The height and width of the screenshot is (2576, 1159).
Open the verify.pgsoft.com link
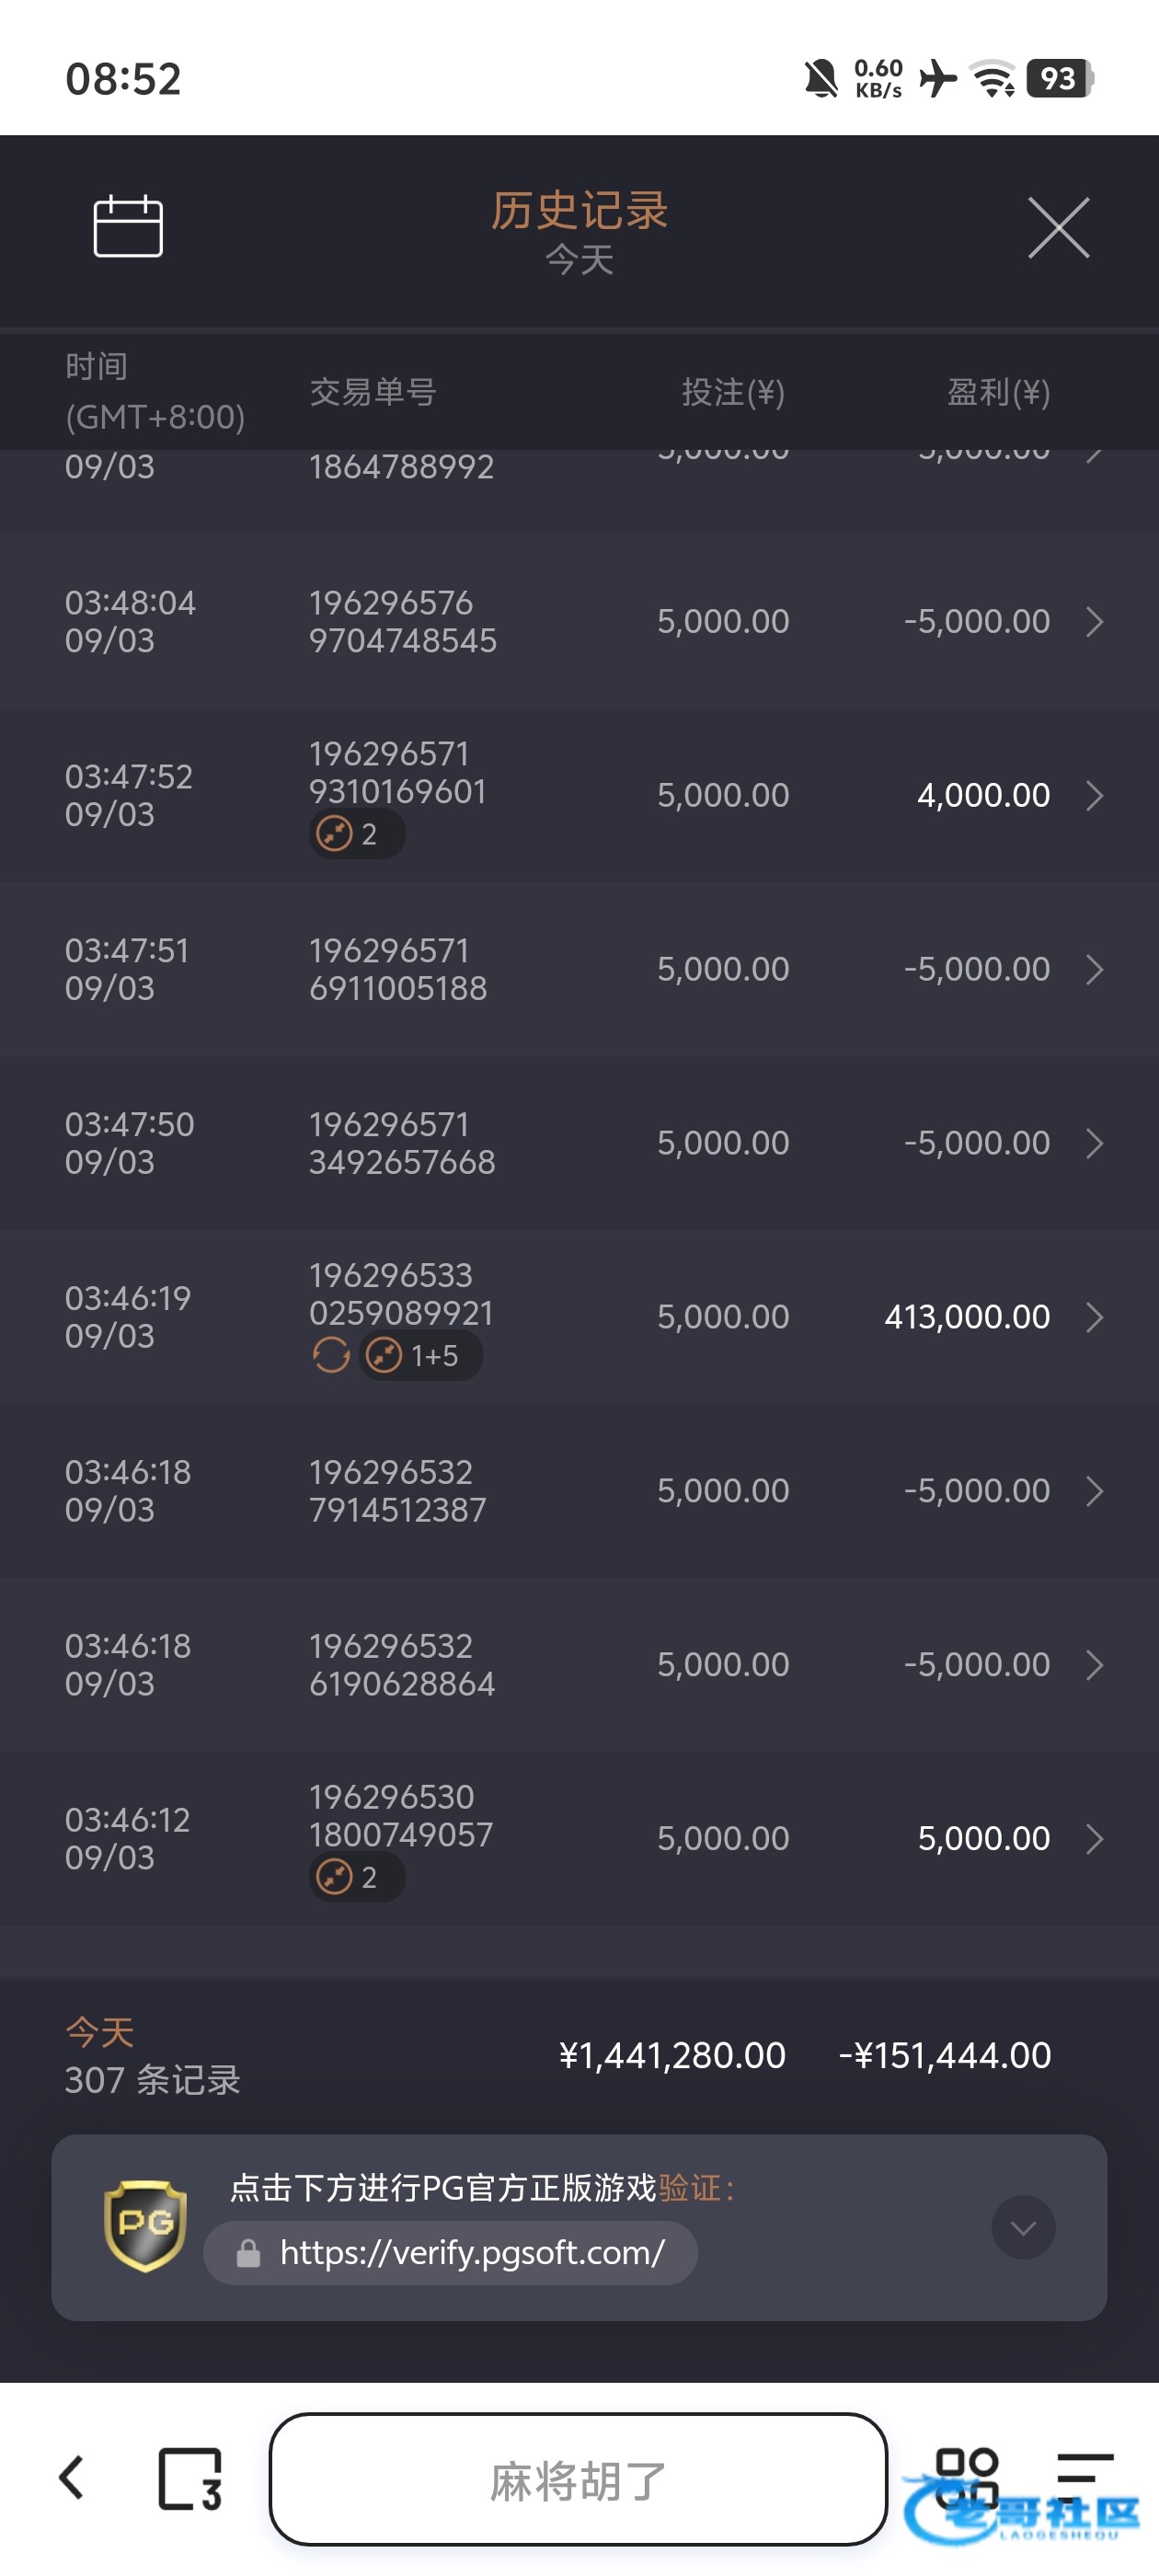[x=471, y=2252]
